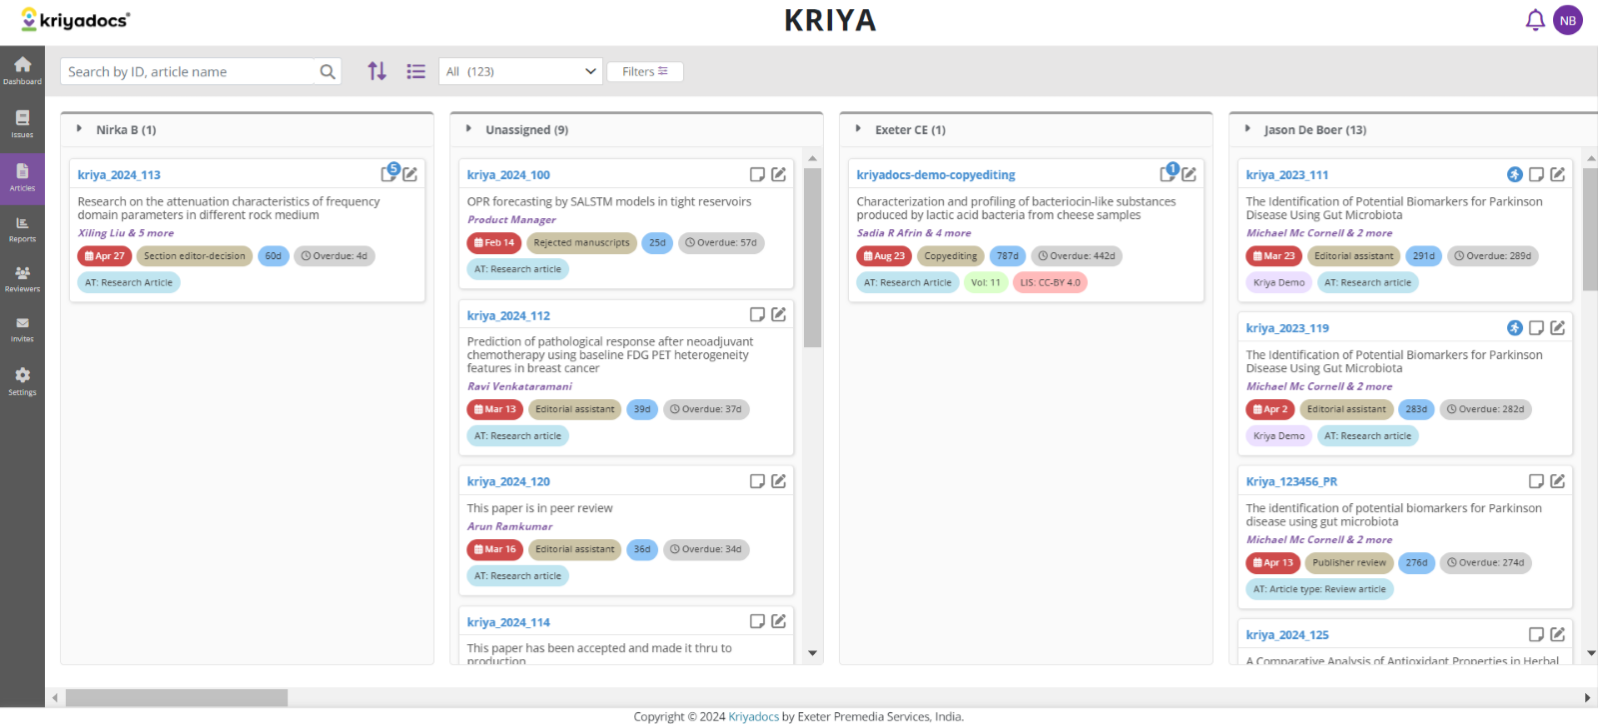Screen dimensions: 1598x724
Task: Click the notification bell icon
Action: pos(1535,20)
